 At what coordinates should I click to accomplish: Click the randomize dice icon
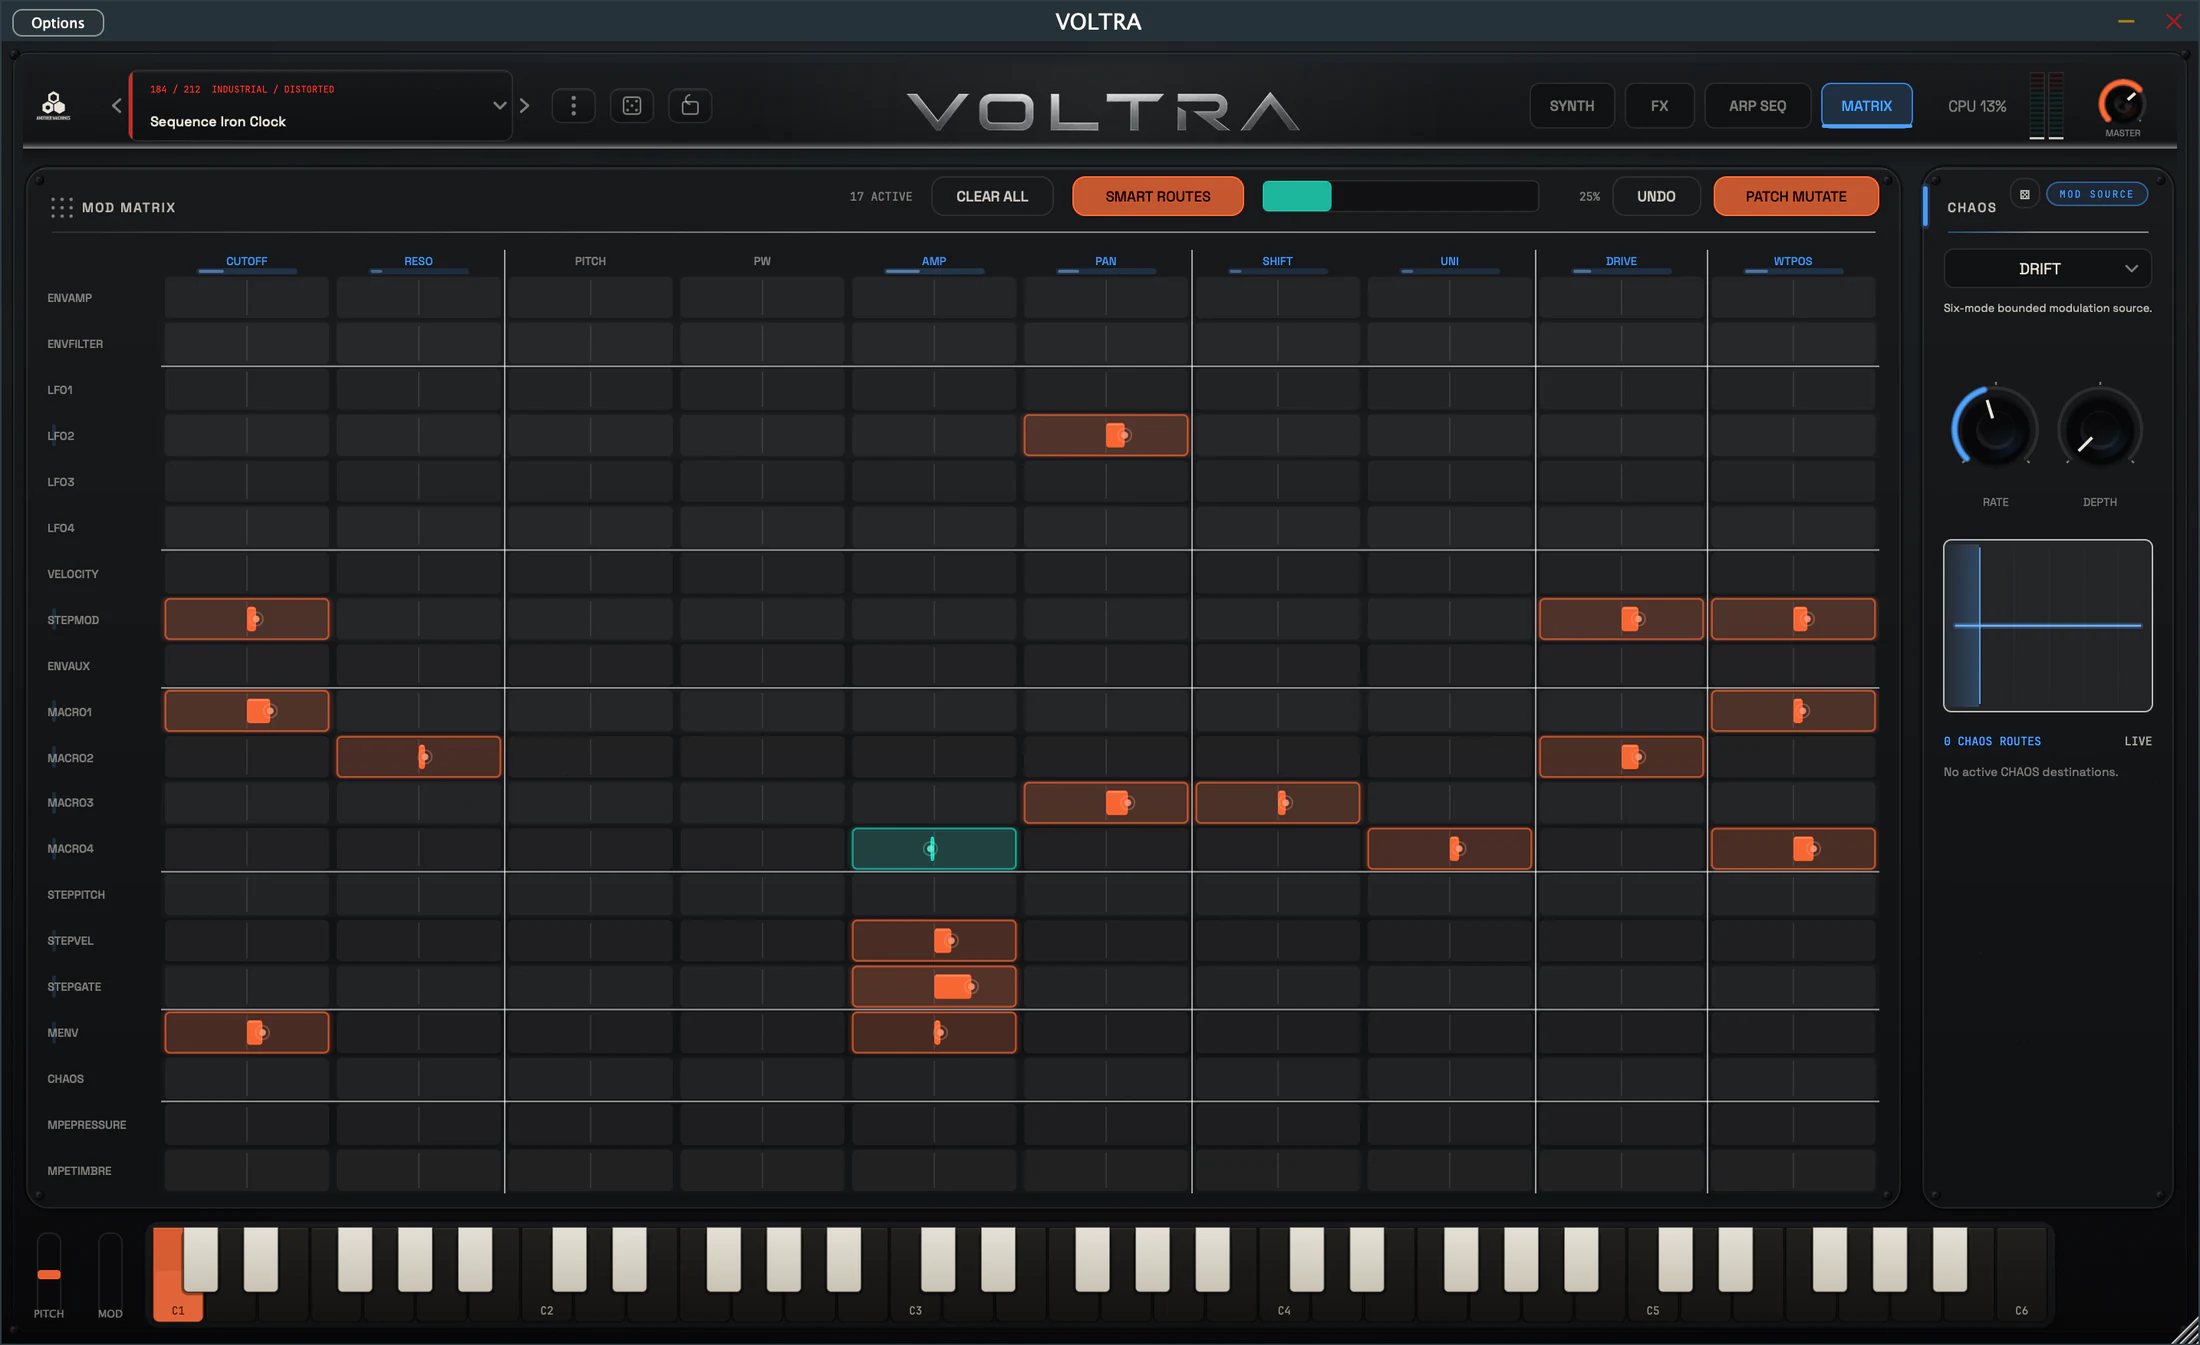coord(632,105)
